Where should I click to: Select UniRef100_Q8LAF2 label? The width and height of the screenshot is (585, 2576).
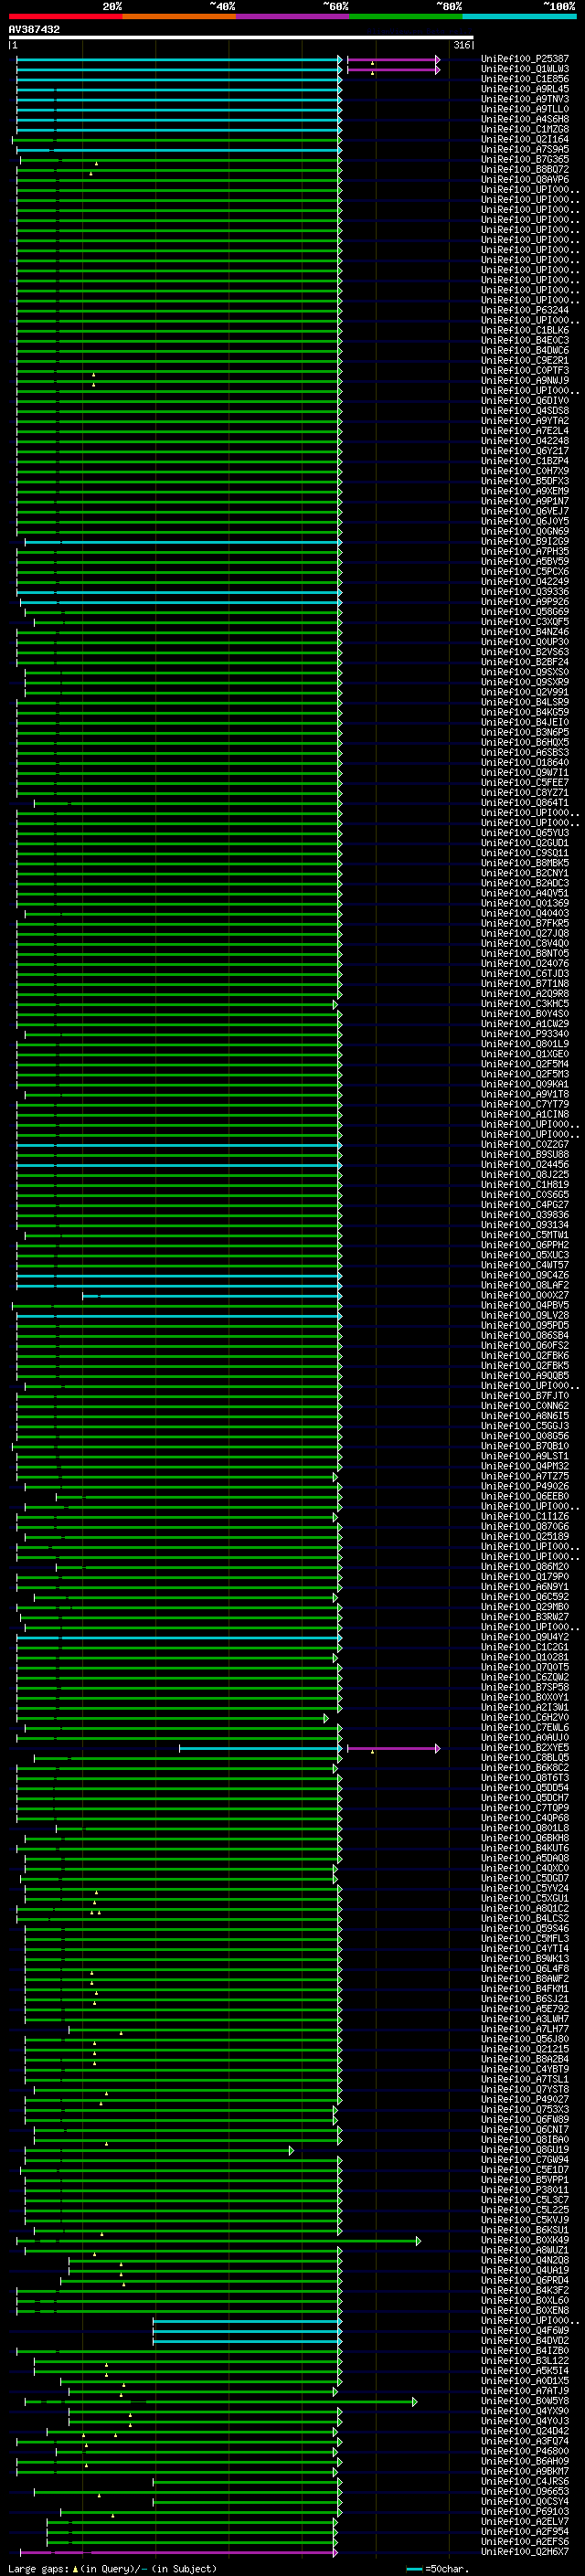click(524, 1285)
